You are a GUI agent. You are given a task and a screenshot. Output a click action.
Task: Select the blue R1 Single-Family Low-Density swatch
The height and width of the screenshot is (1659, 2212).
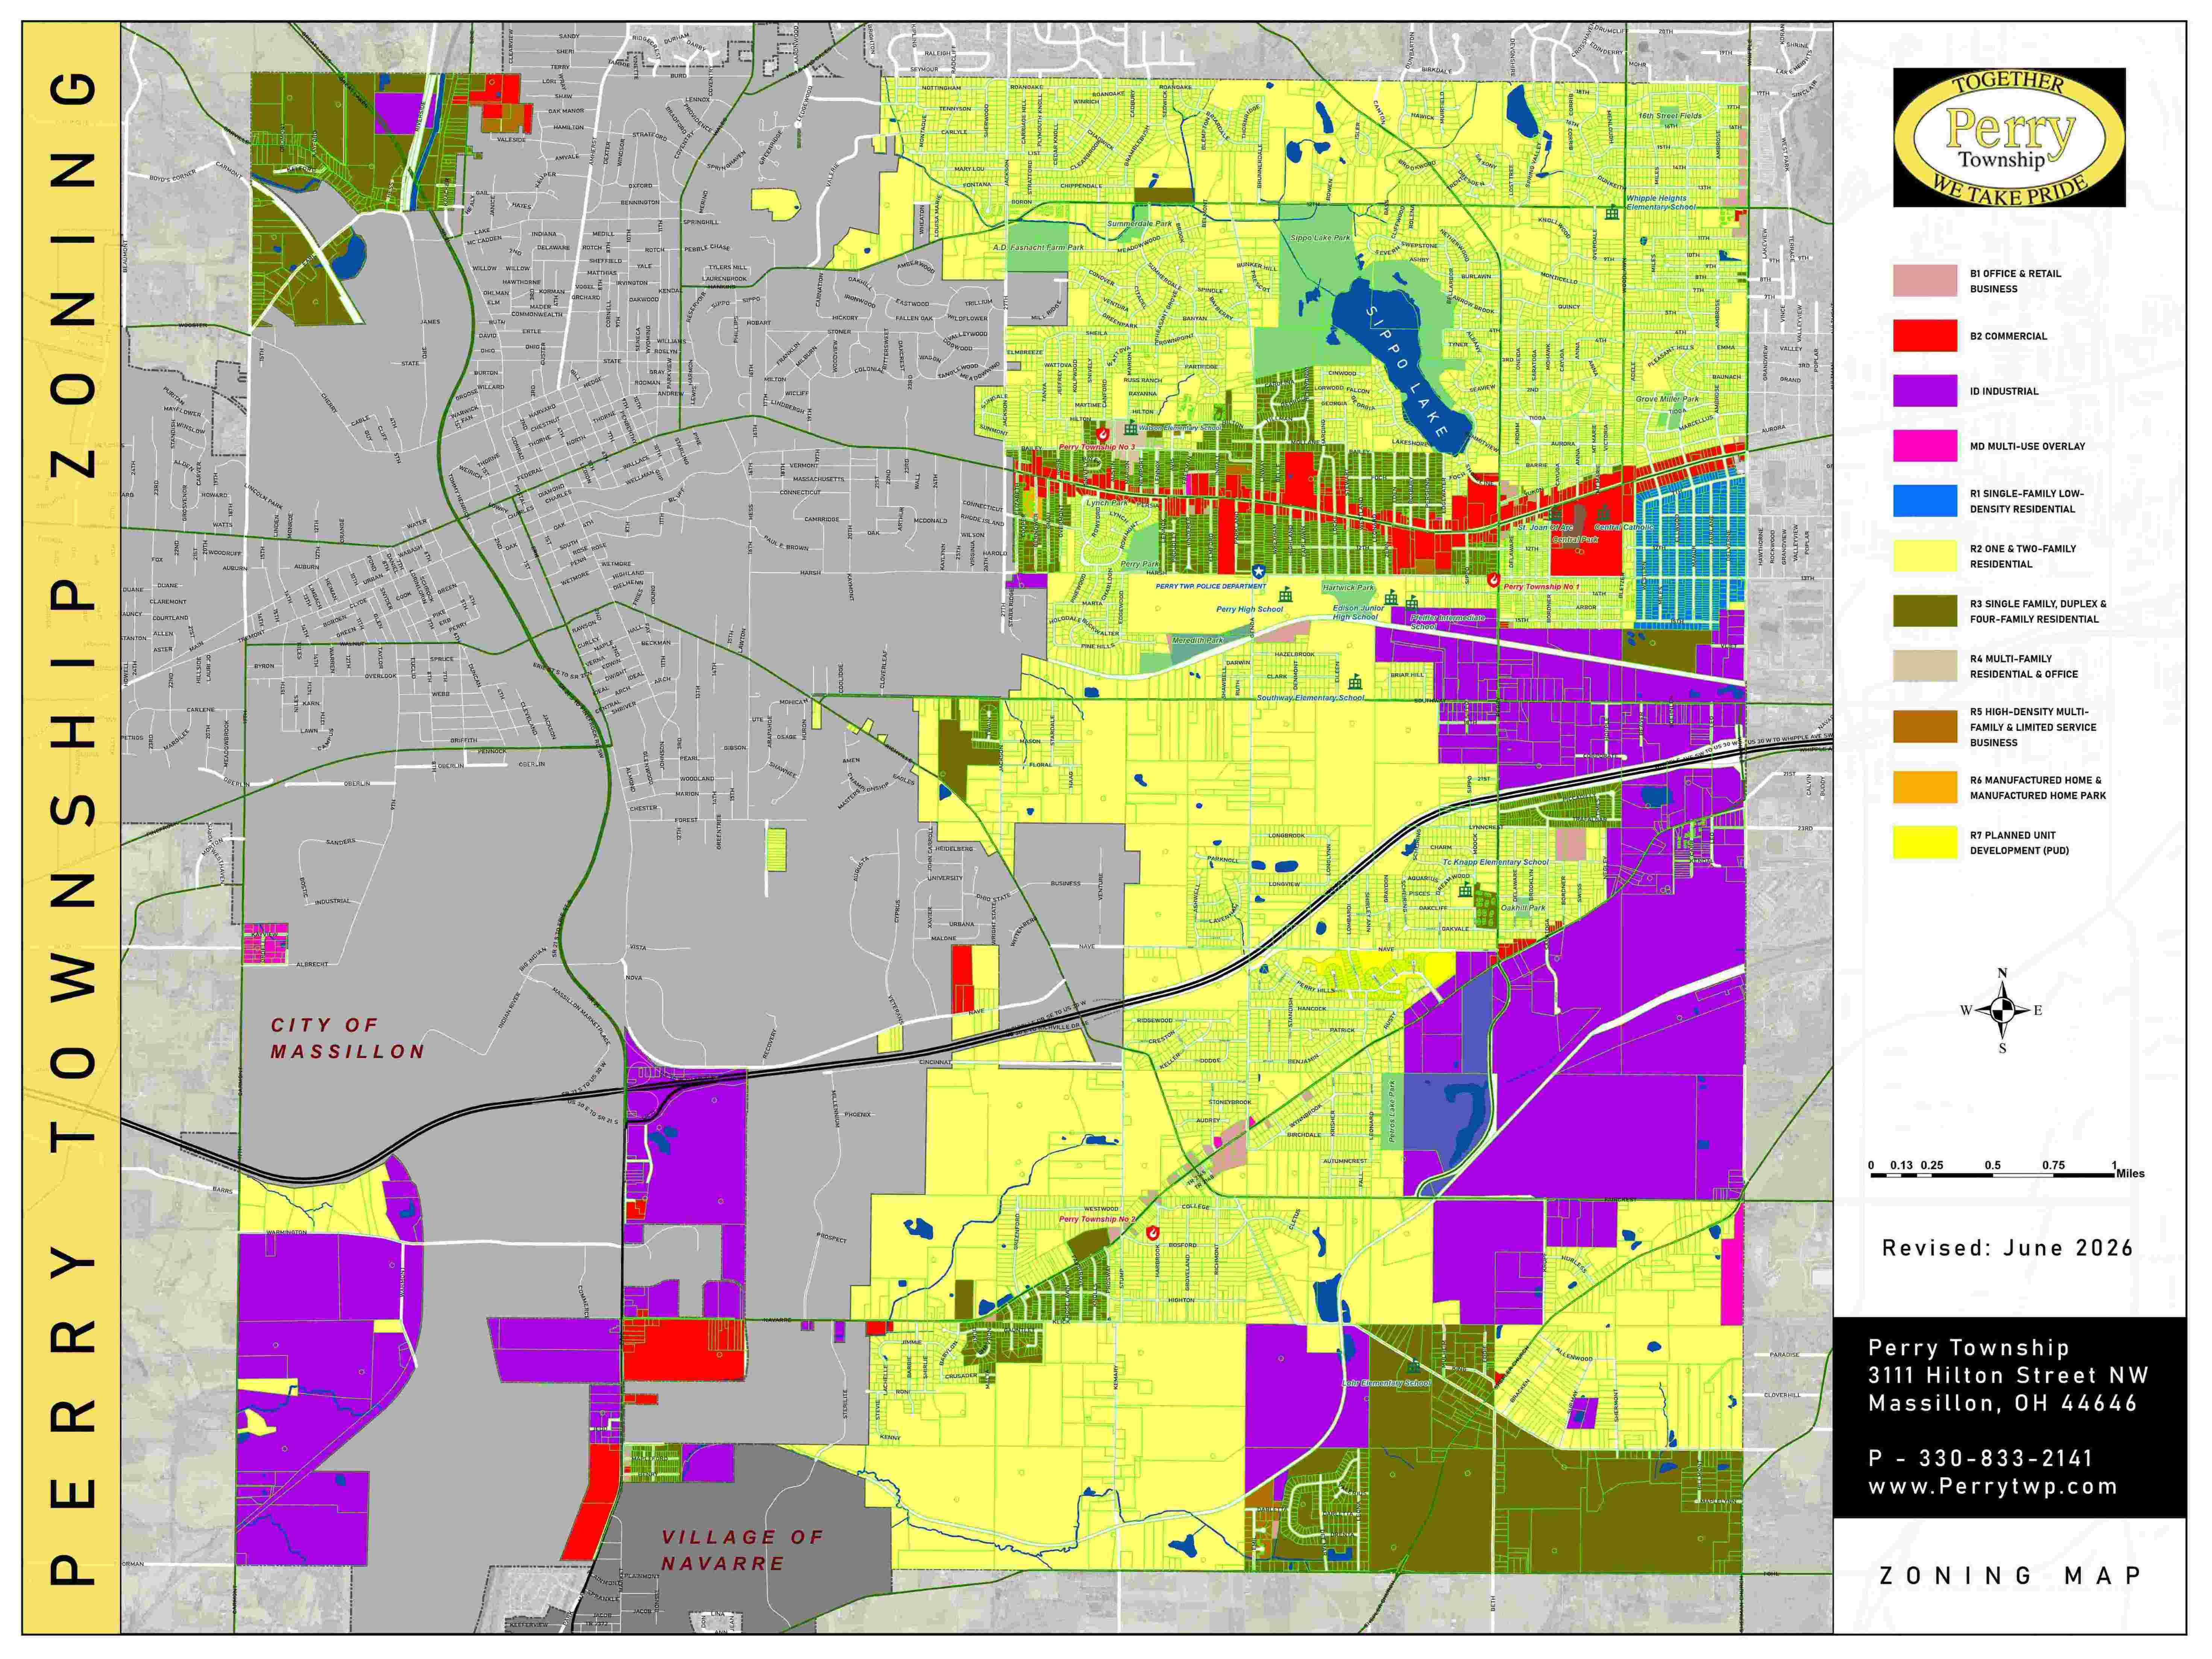1925,501
